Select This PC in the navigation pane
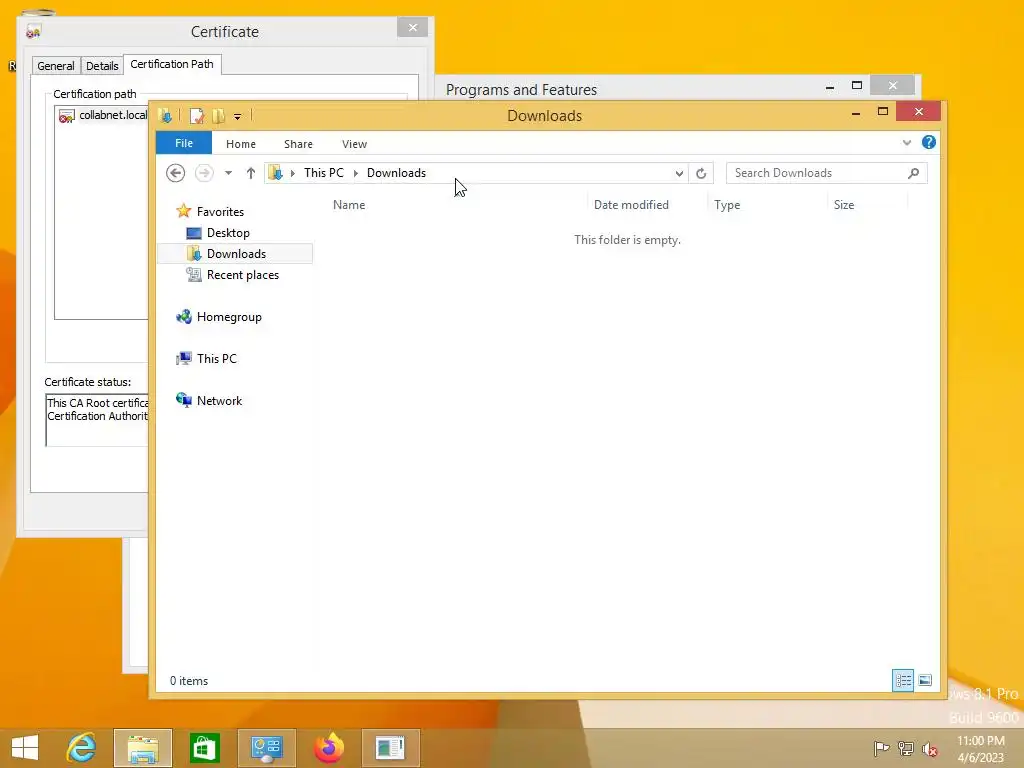This screenshot has width=1024, height=768. pyautogui.click(x=216, y=359)
